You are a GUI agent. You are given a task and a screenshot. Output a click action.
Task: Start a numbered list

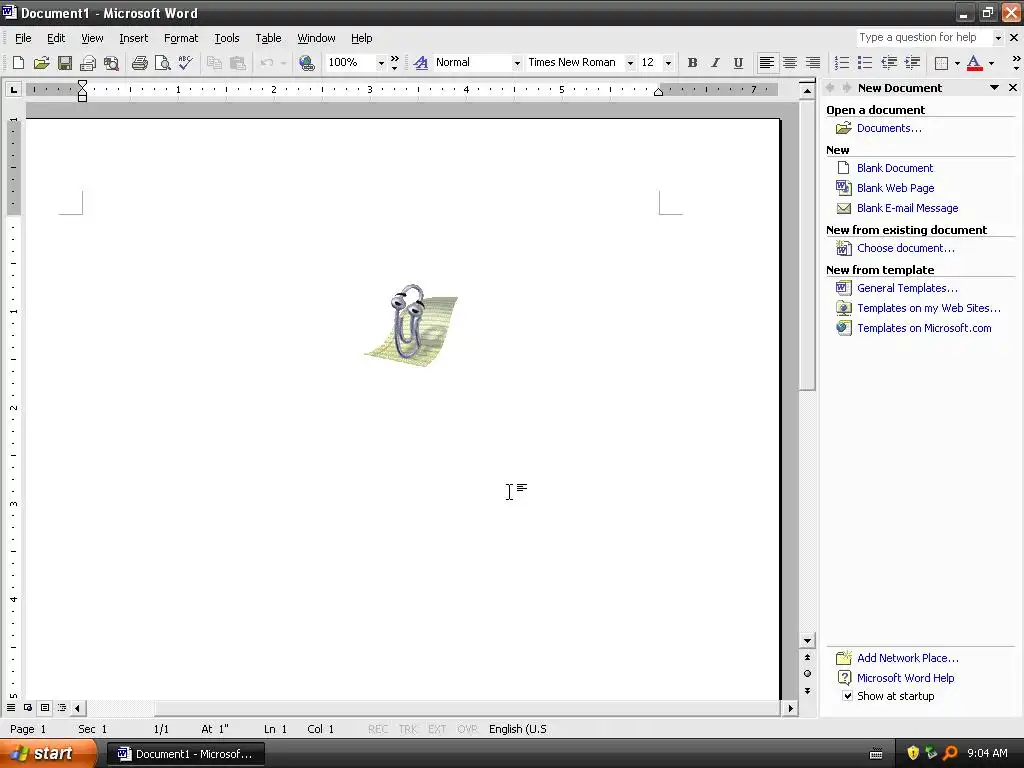pos(842,63)
